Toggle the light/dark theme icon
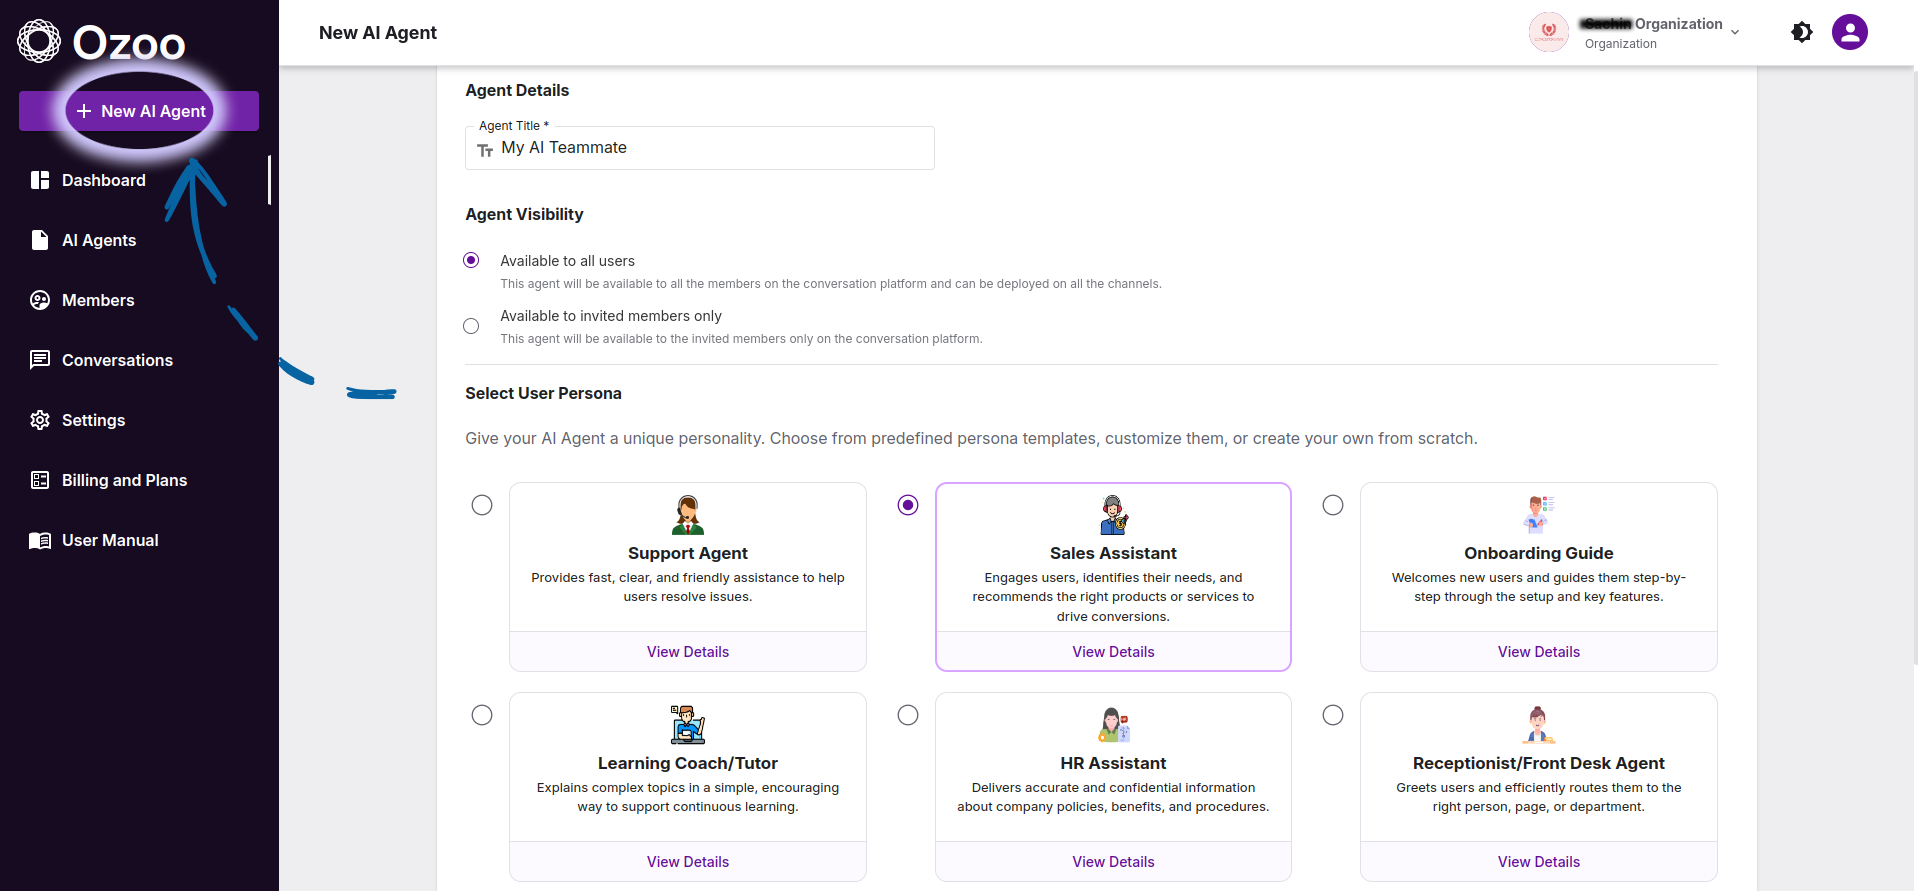Viewport: 1918px width, 891px height. coord(1801,32)
